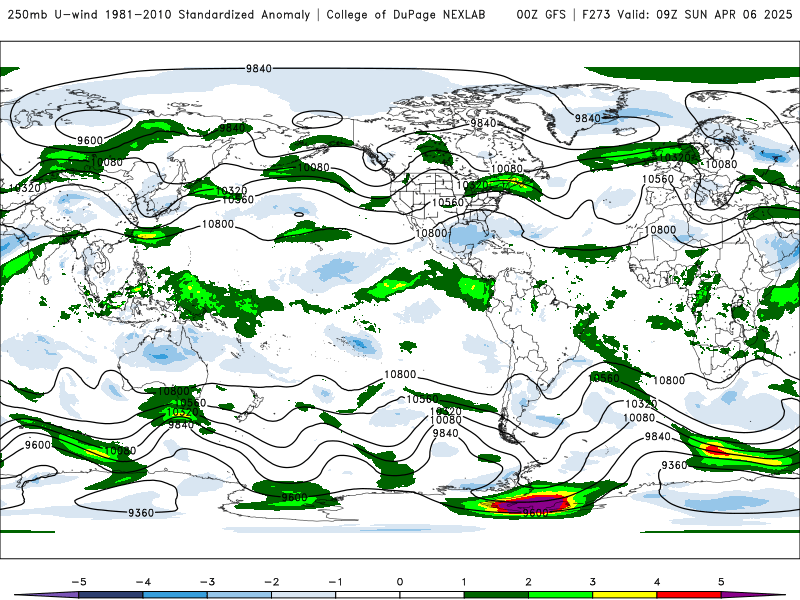Click the red 4-to-5 colorbar segment
The image size is (800, 600).
pos(689,595)
